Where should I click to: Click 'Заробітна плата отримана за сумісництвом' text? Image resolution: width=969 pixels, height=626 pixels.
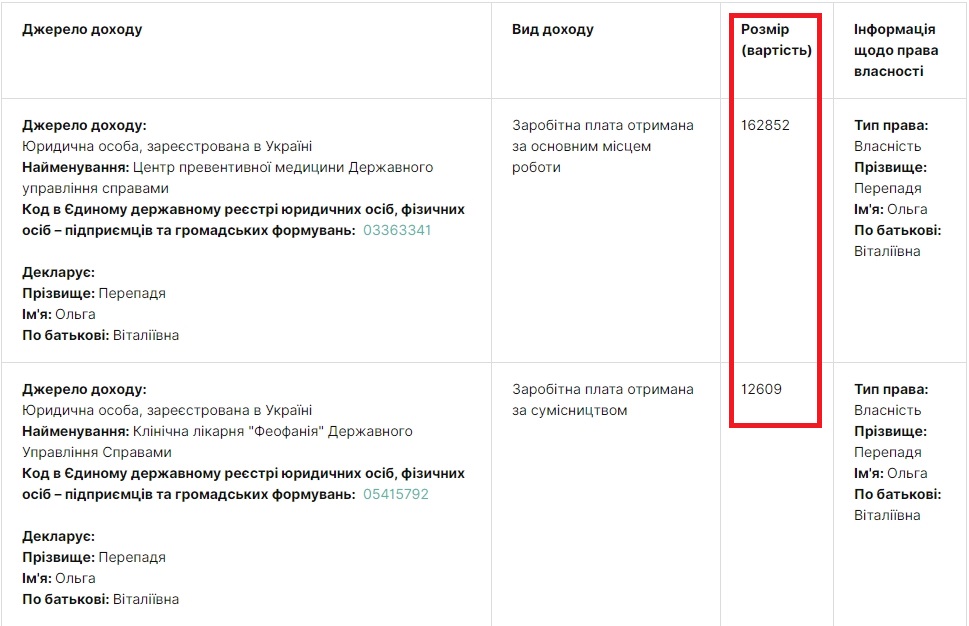coord(602,400)
